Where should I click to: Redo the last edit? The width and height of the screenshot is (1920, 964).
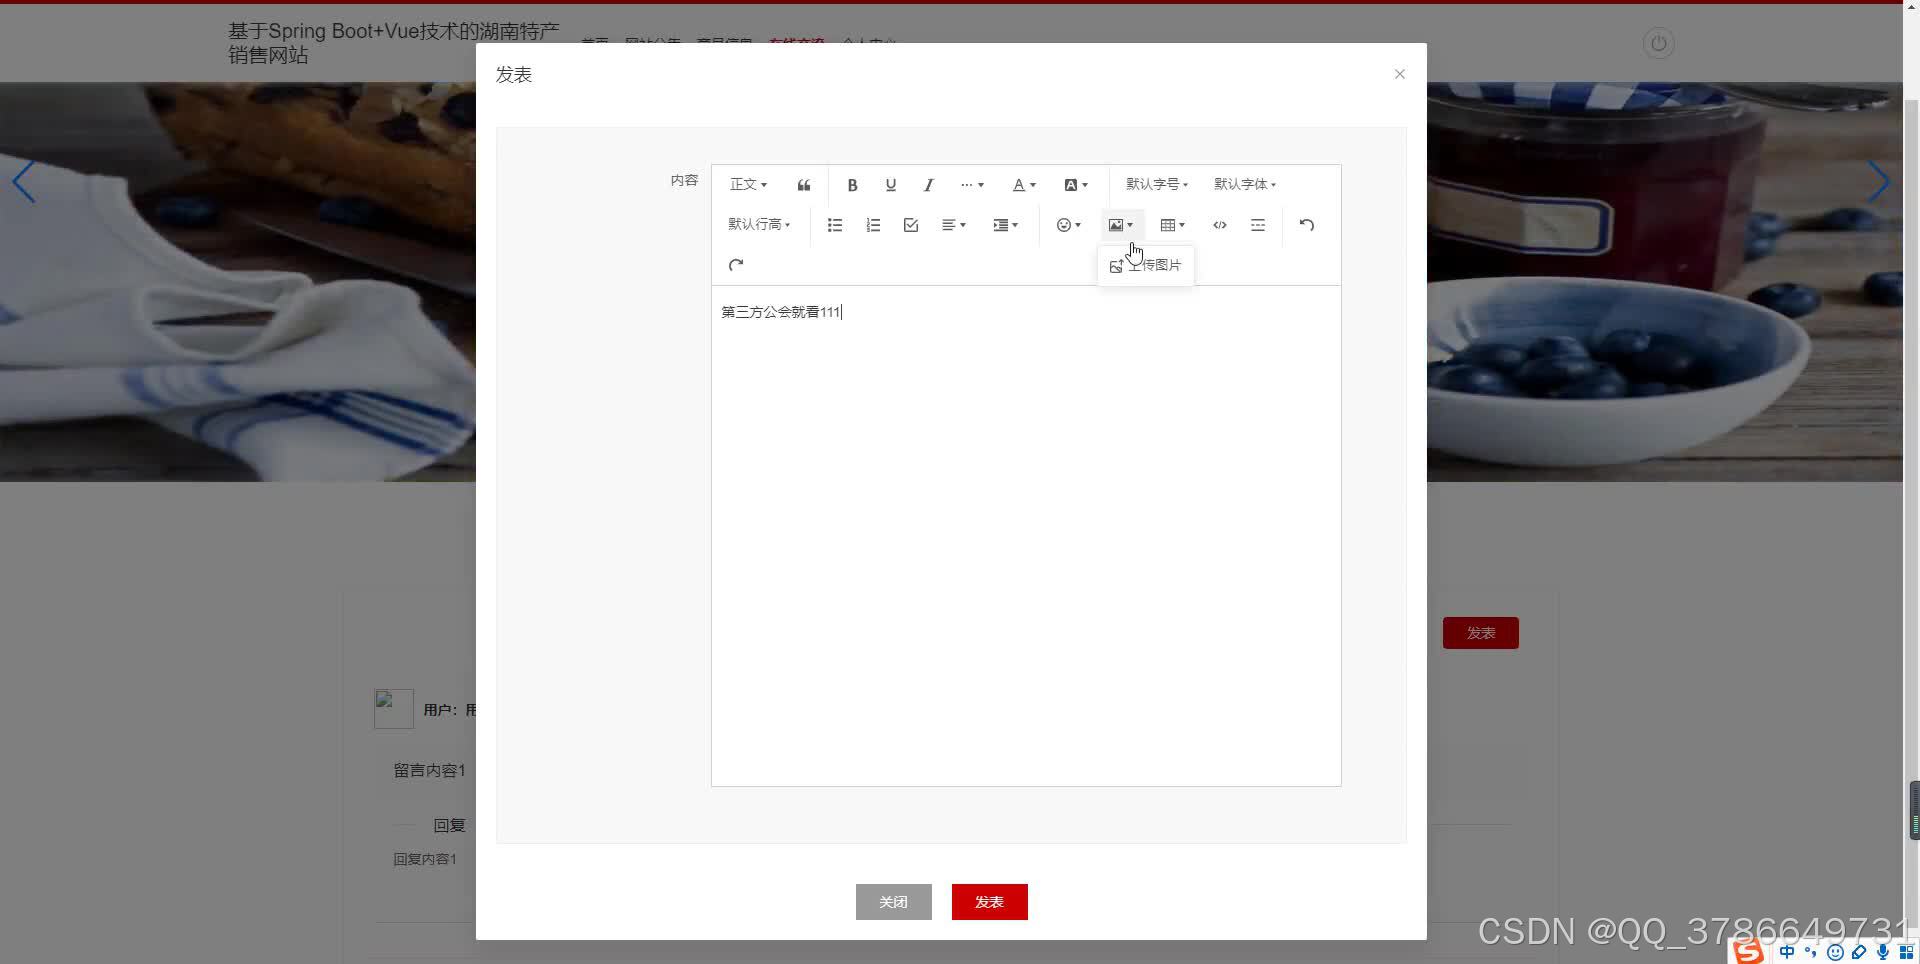736,265
